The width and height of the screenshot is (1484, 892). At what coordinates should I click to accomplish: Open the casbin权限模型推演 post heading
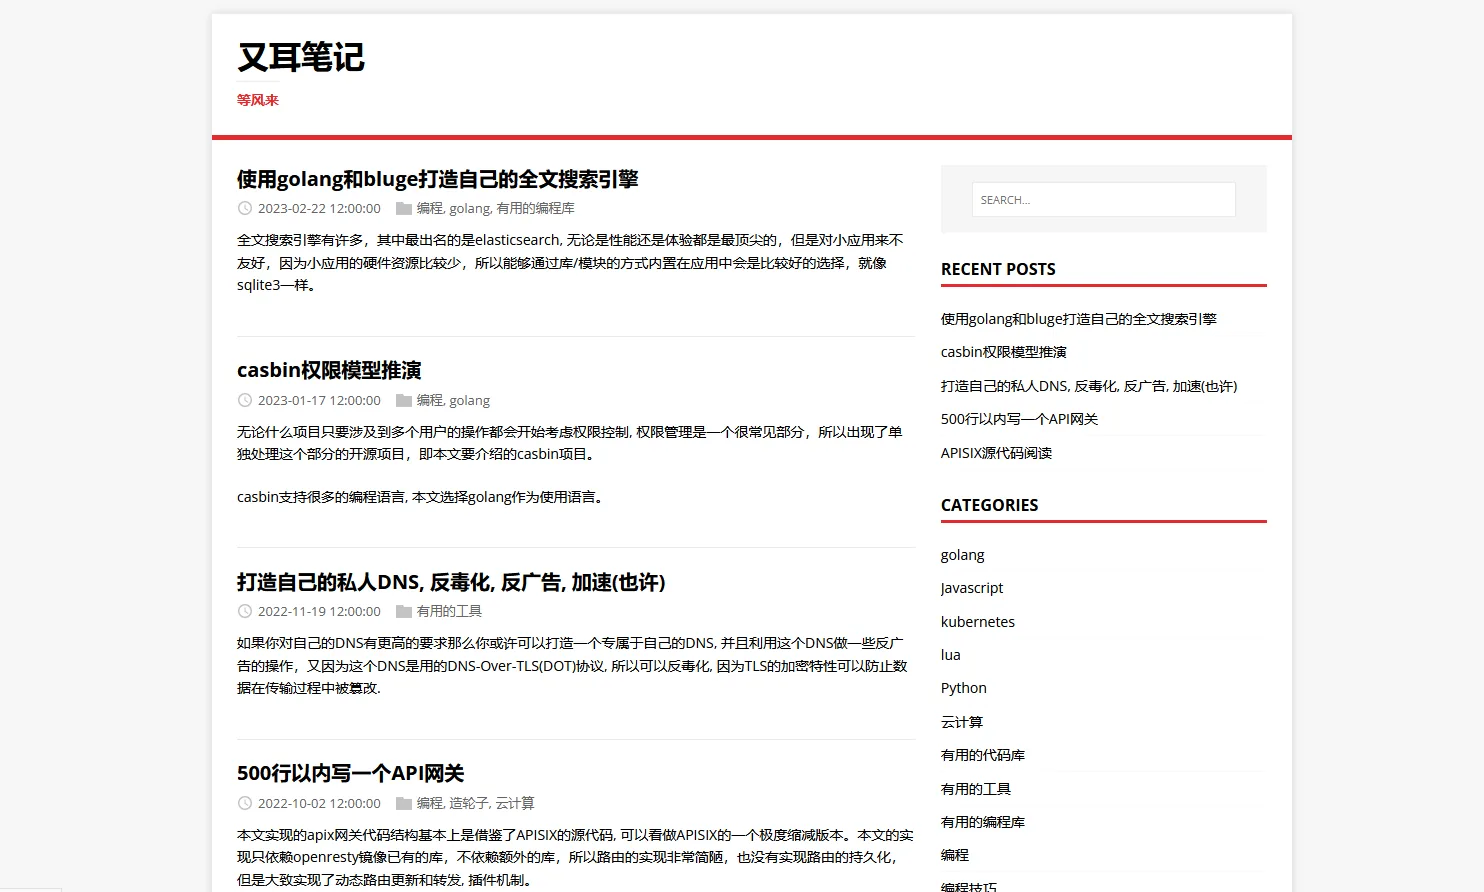click(329, 370)
